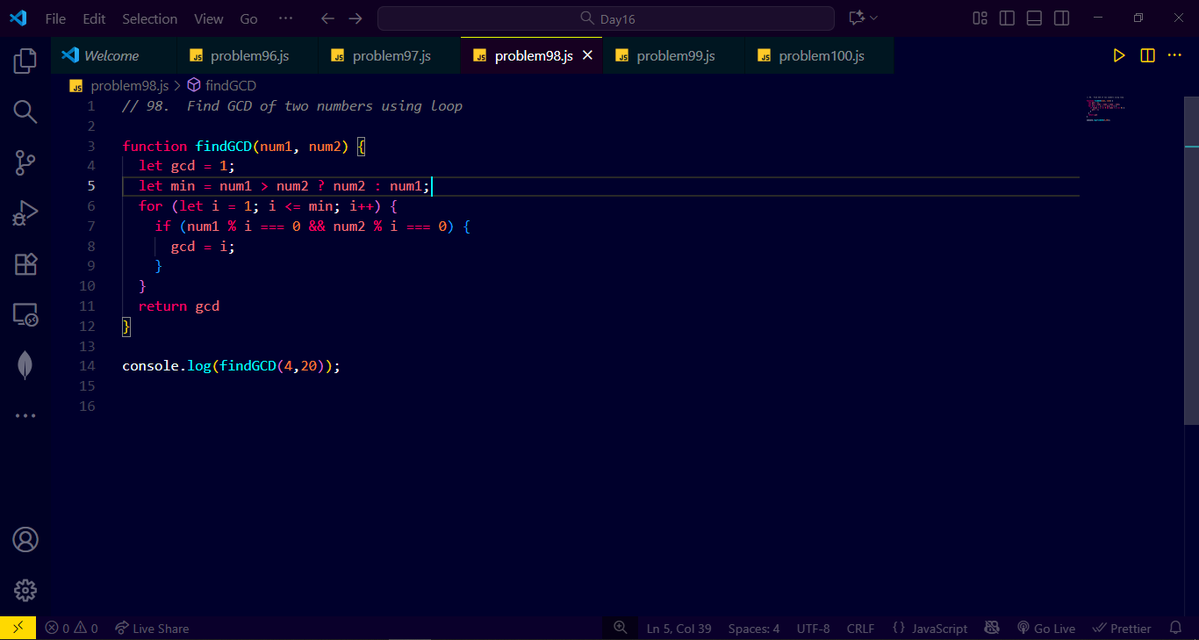Switch to the problem100.js tab

click(x=820, y=56)
